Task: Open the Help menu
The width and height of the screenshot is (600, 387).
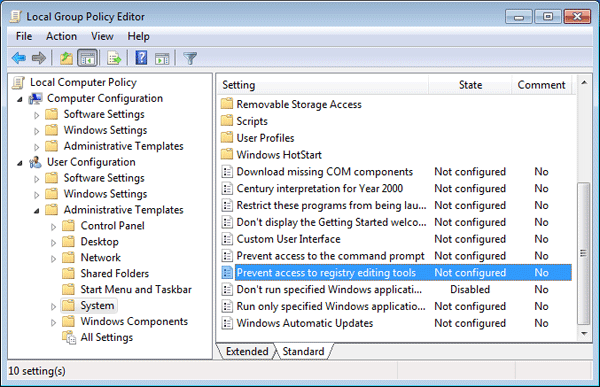Action: (138, 36)
